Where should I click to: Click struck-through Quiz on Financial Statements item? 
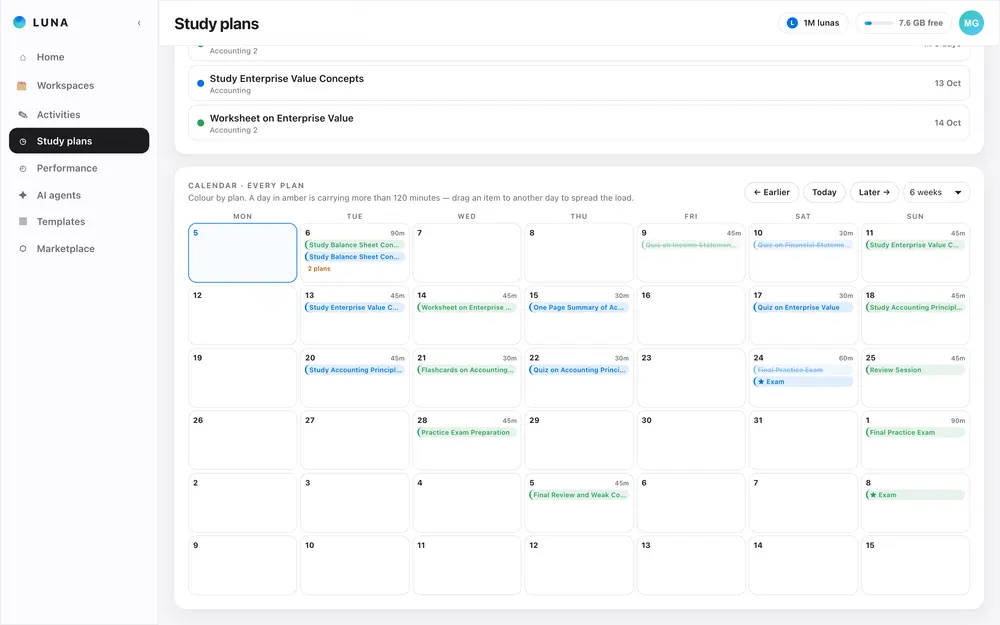click(x=803, y=245)
